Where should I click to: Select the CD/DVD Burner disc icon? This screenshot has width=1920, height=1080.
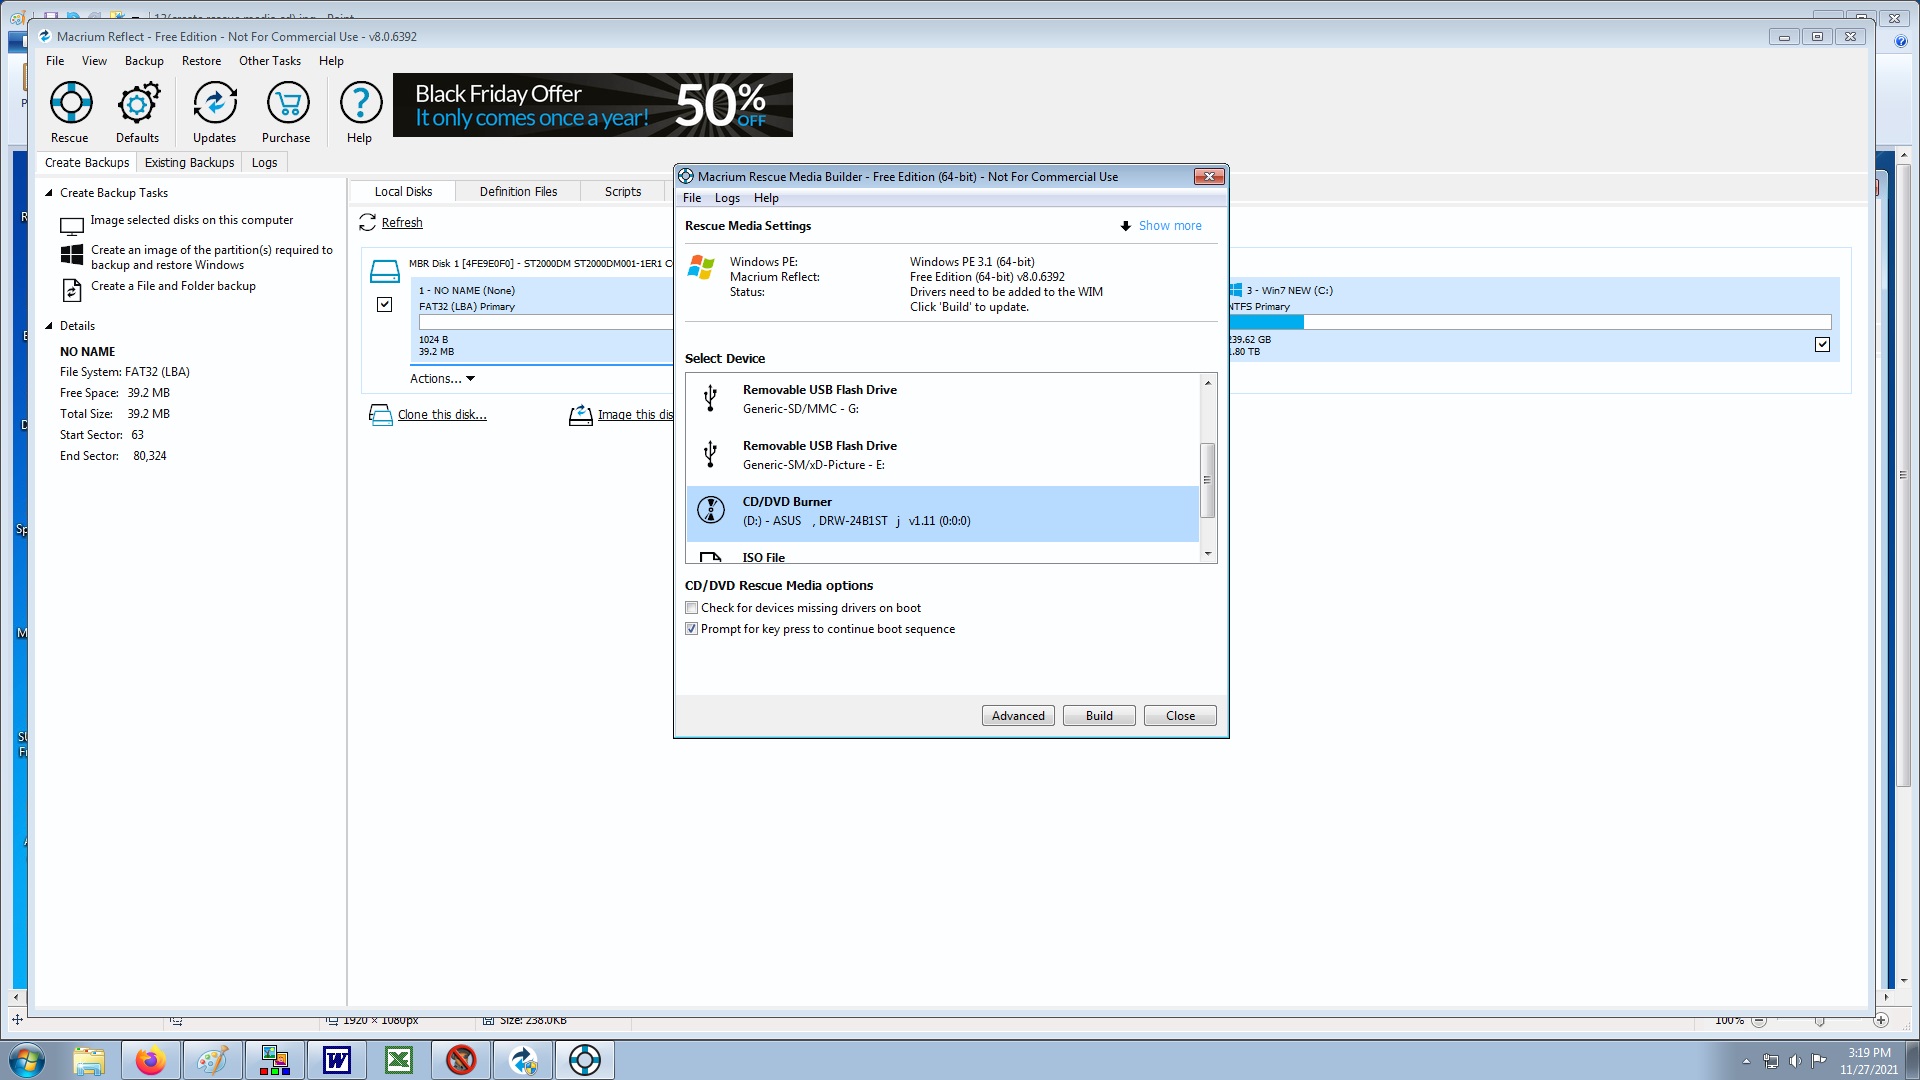[x=711, y=510]
